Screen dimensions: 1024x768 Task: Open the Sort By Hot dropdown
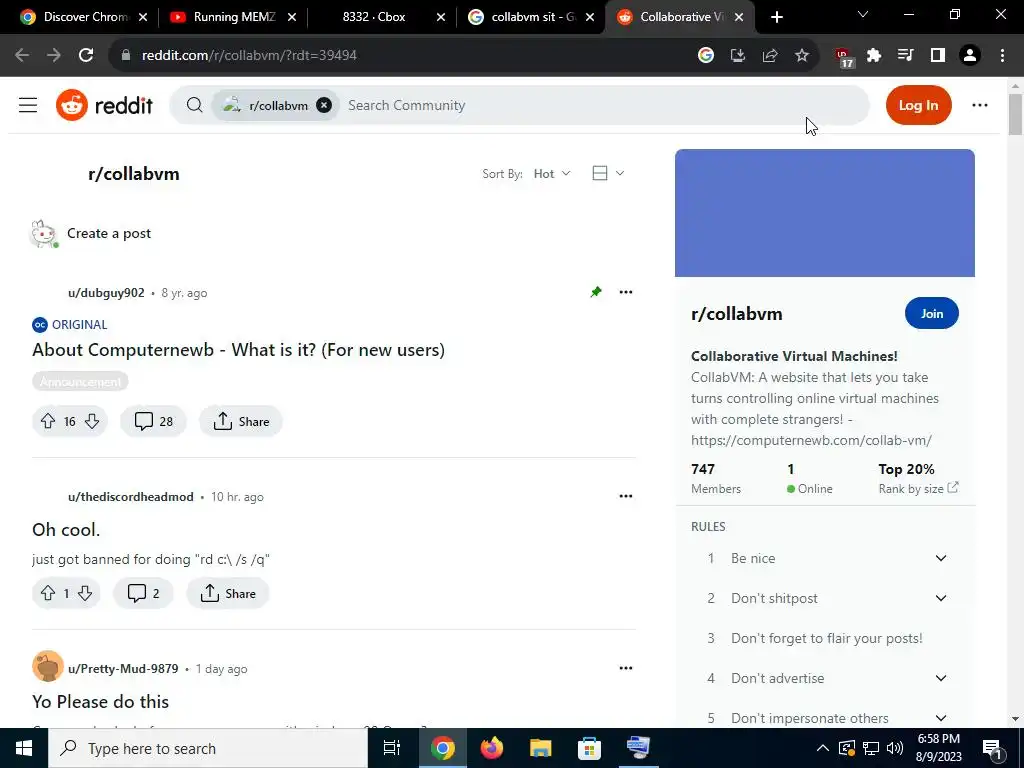[552, 174]
